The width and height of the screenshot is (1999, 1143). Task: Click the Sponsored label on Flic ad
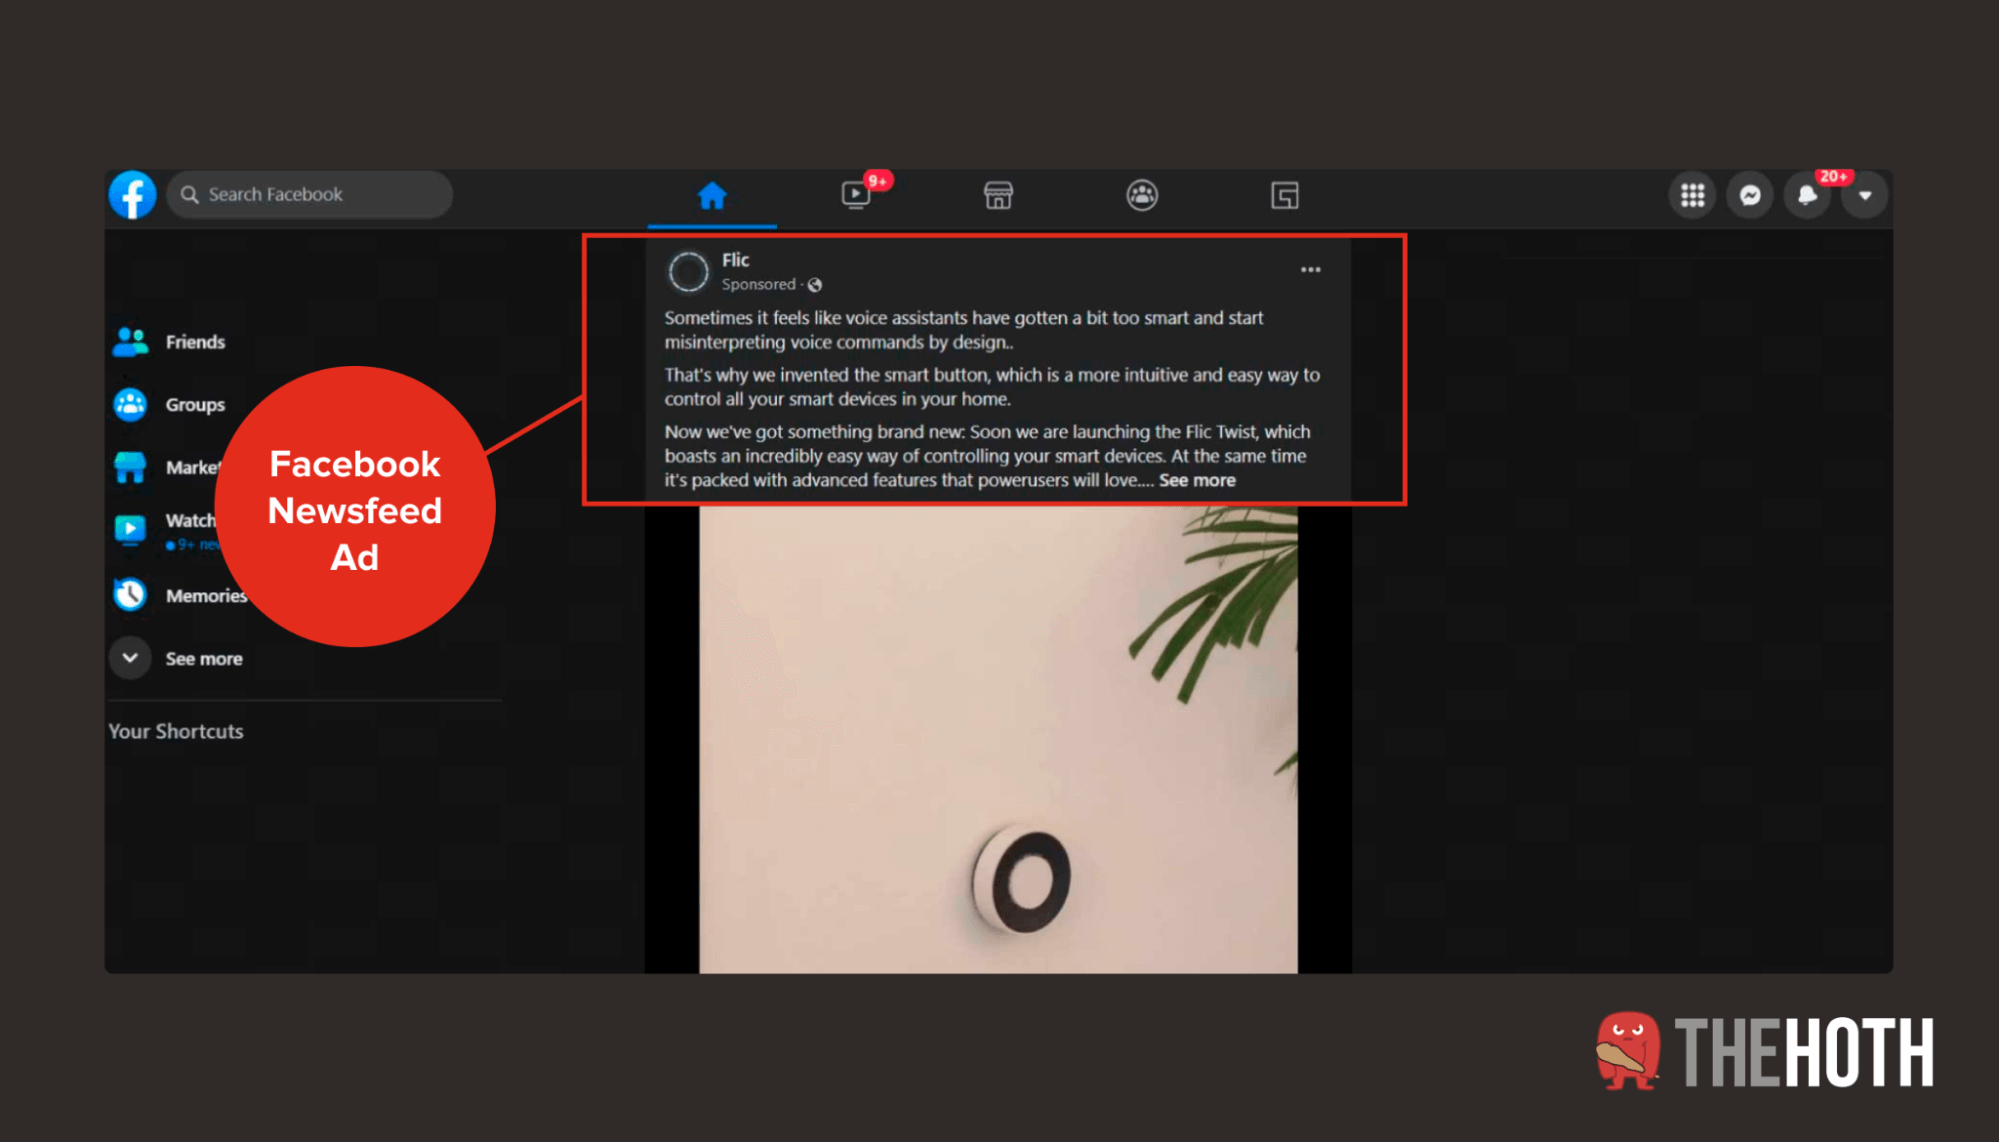[759, 285]
